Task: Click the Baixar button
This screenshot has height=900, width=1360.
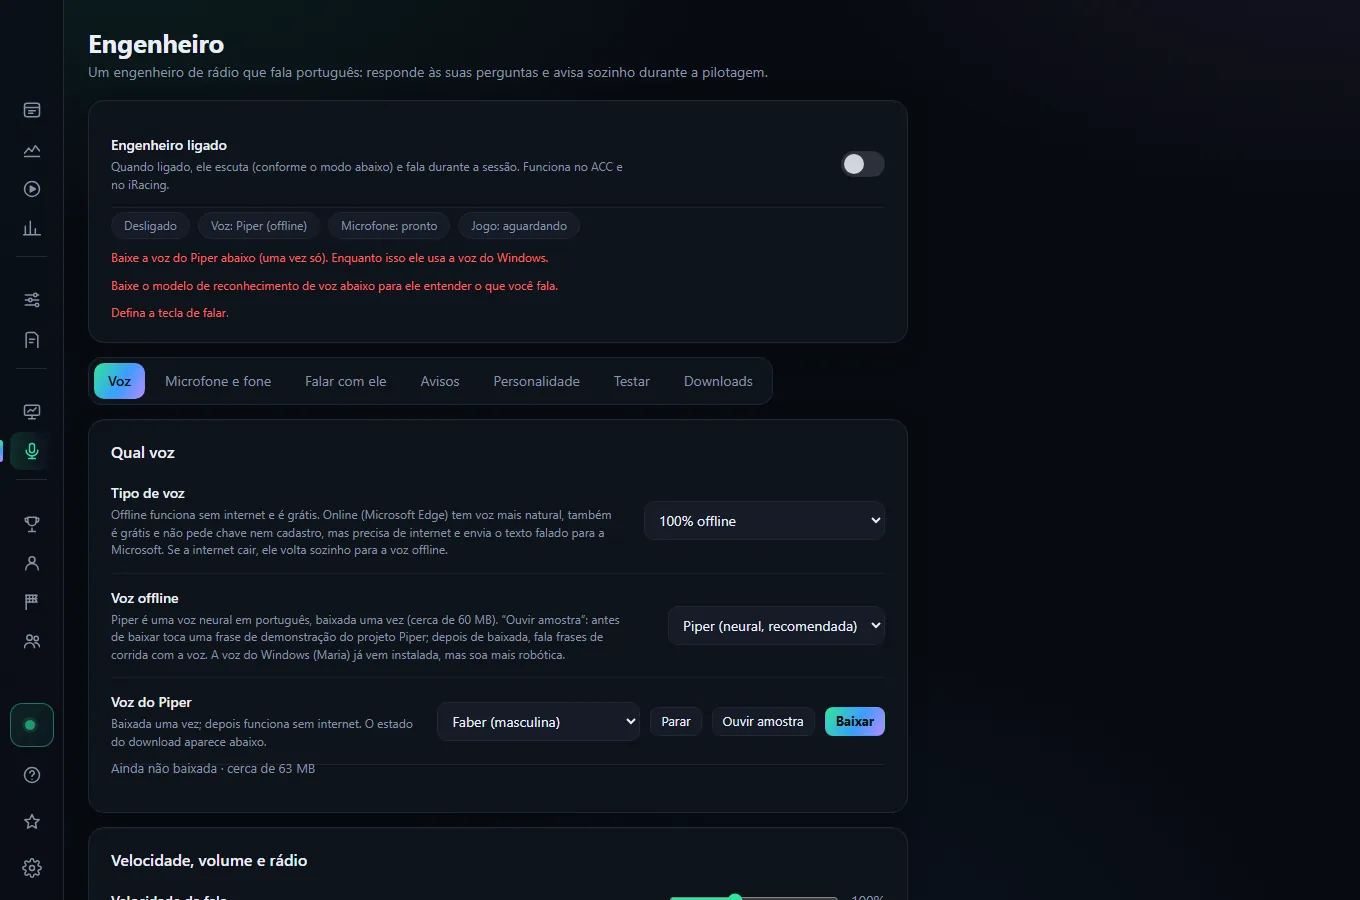Action: click(x=855, y=722)
